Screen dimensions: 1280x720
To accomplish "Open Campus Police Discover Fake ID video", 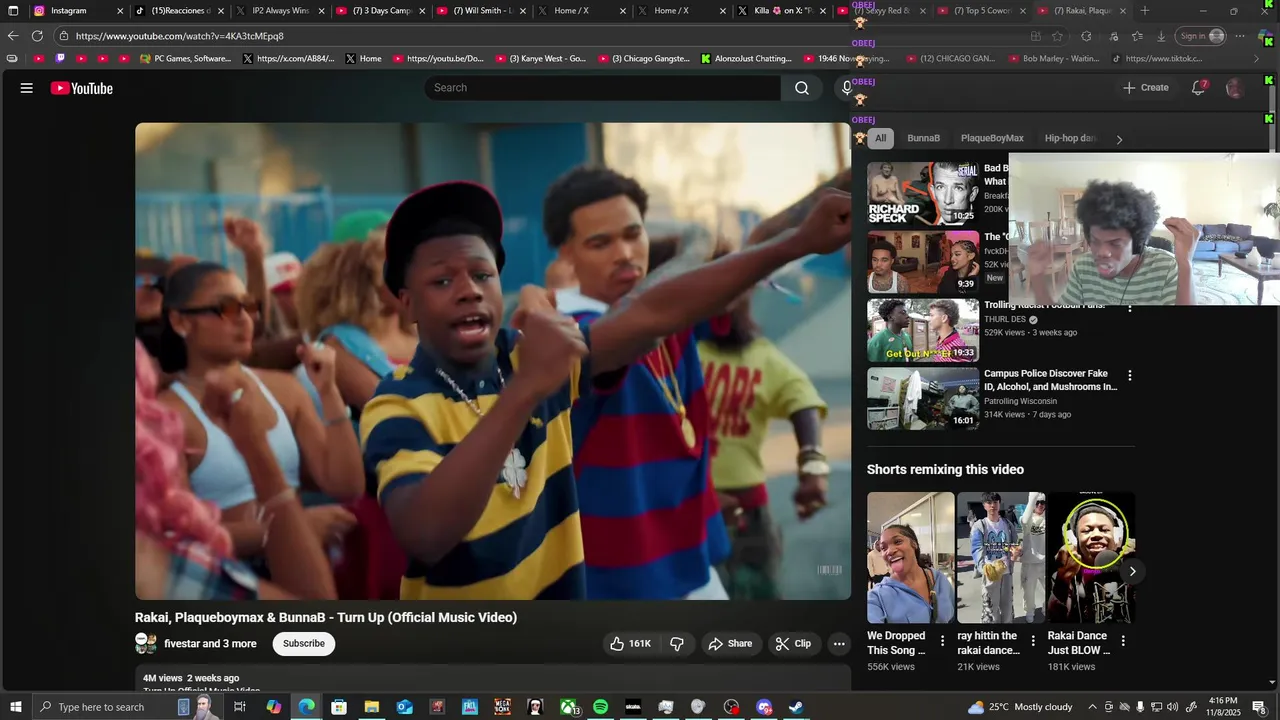I will tap(1050, 380).
